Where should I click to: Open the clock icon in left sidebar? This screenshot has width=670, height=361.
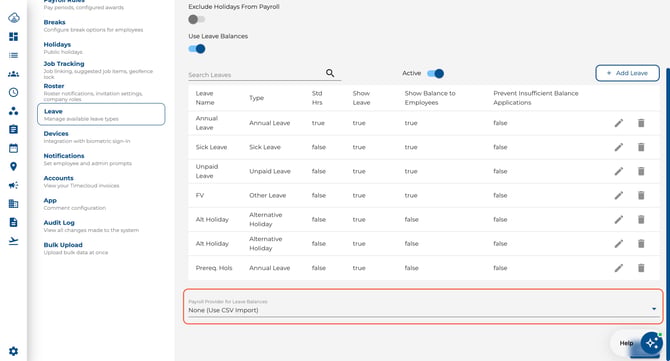13,92
